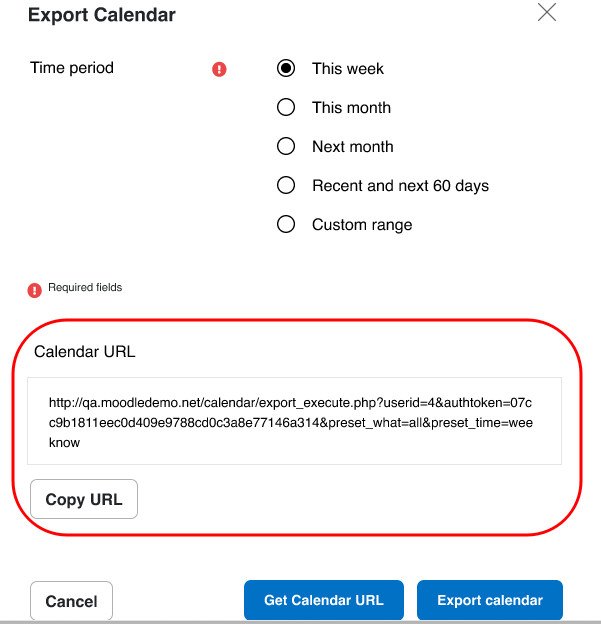The width and height of the screenshot is (601, 624).
Task: Click the 'Custom range' option label
Action: (x=362, y=225)
